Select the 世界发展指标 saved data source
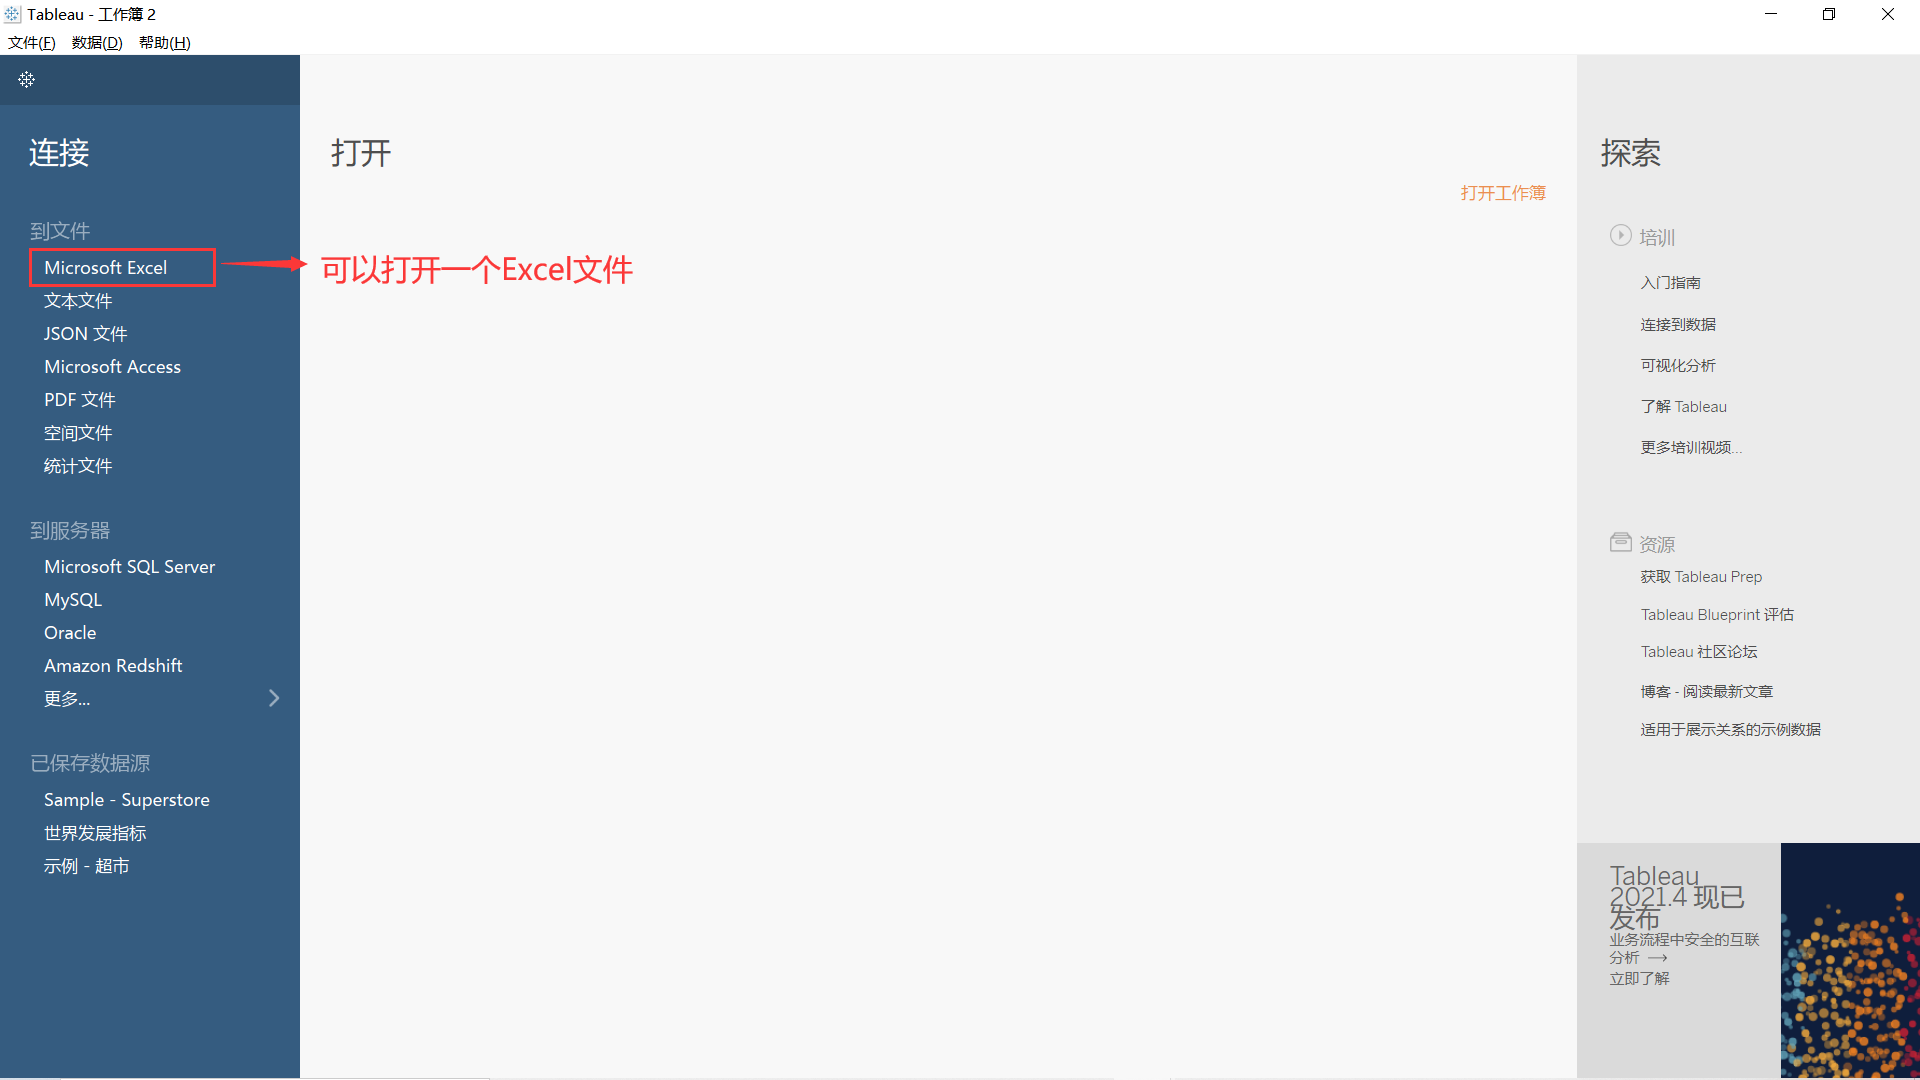The height and width of the screenshot is (1080, 1920). coord(95,832)
